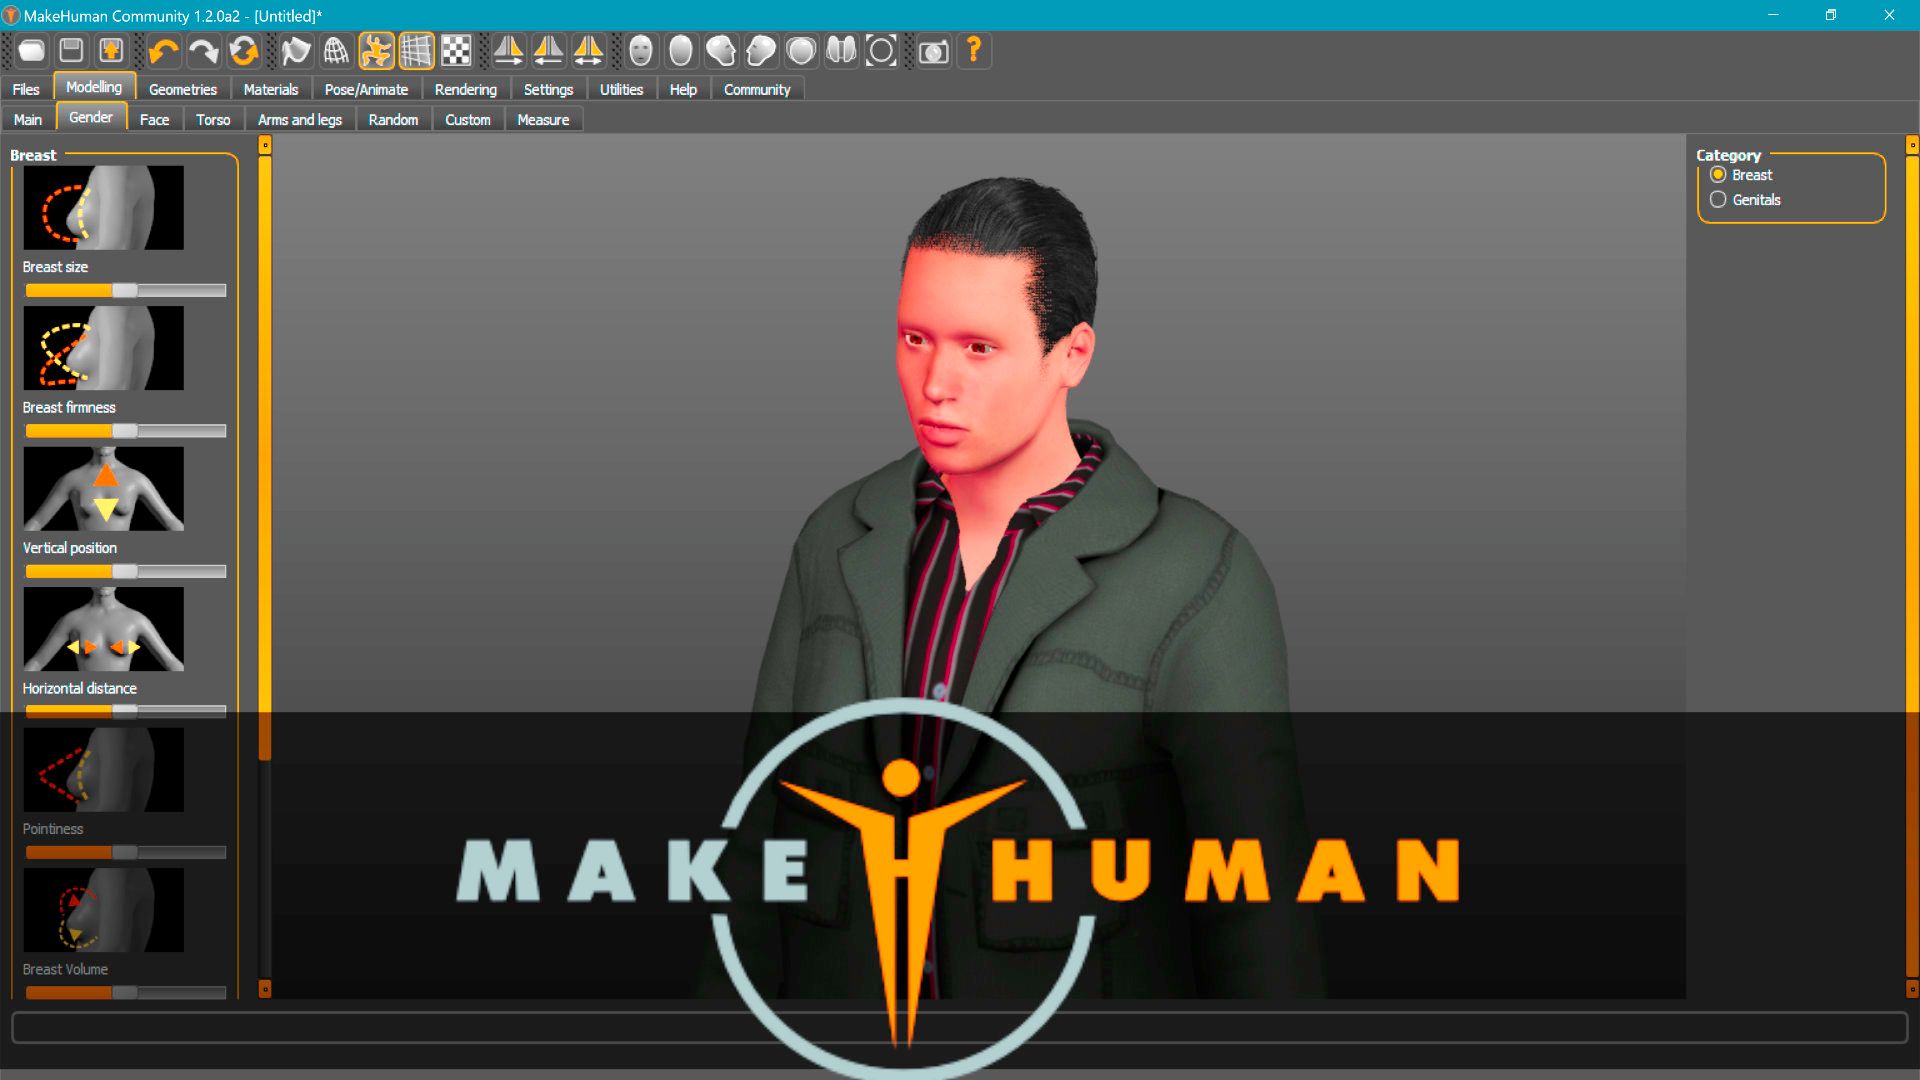Switch to the Materials tab
Viewport: 1920px width, 1080px height.
click(270, 88)
